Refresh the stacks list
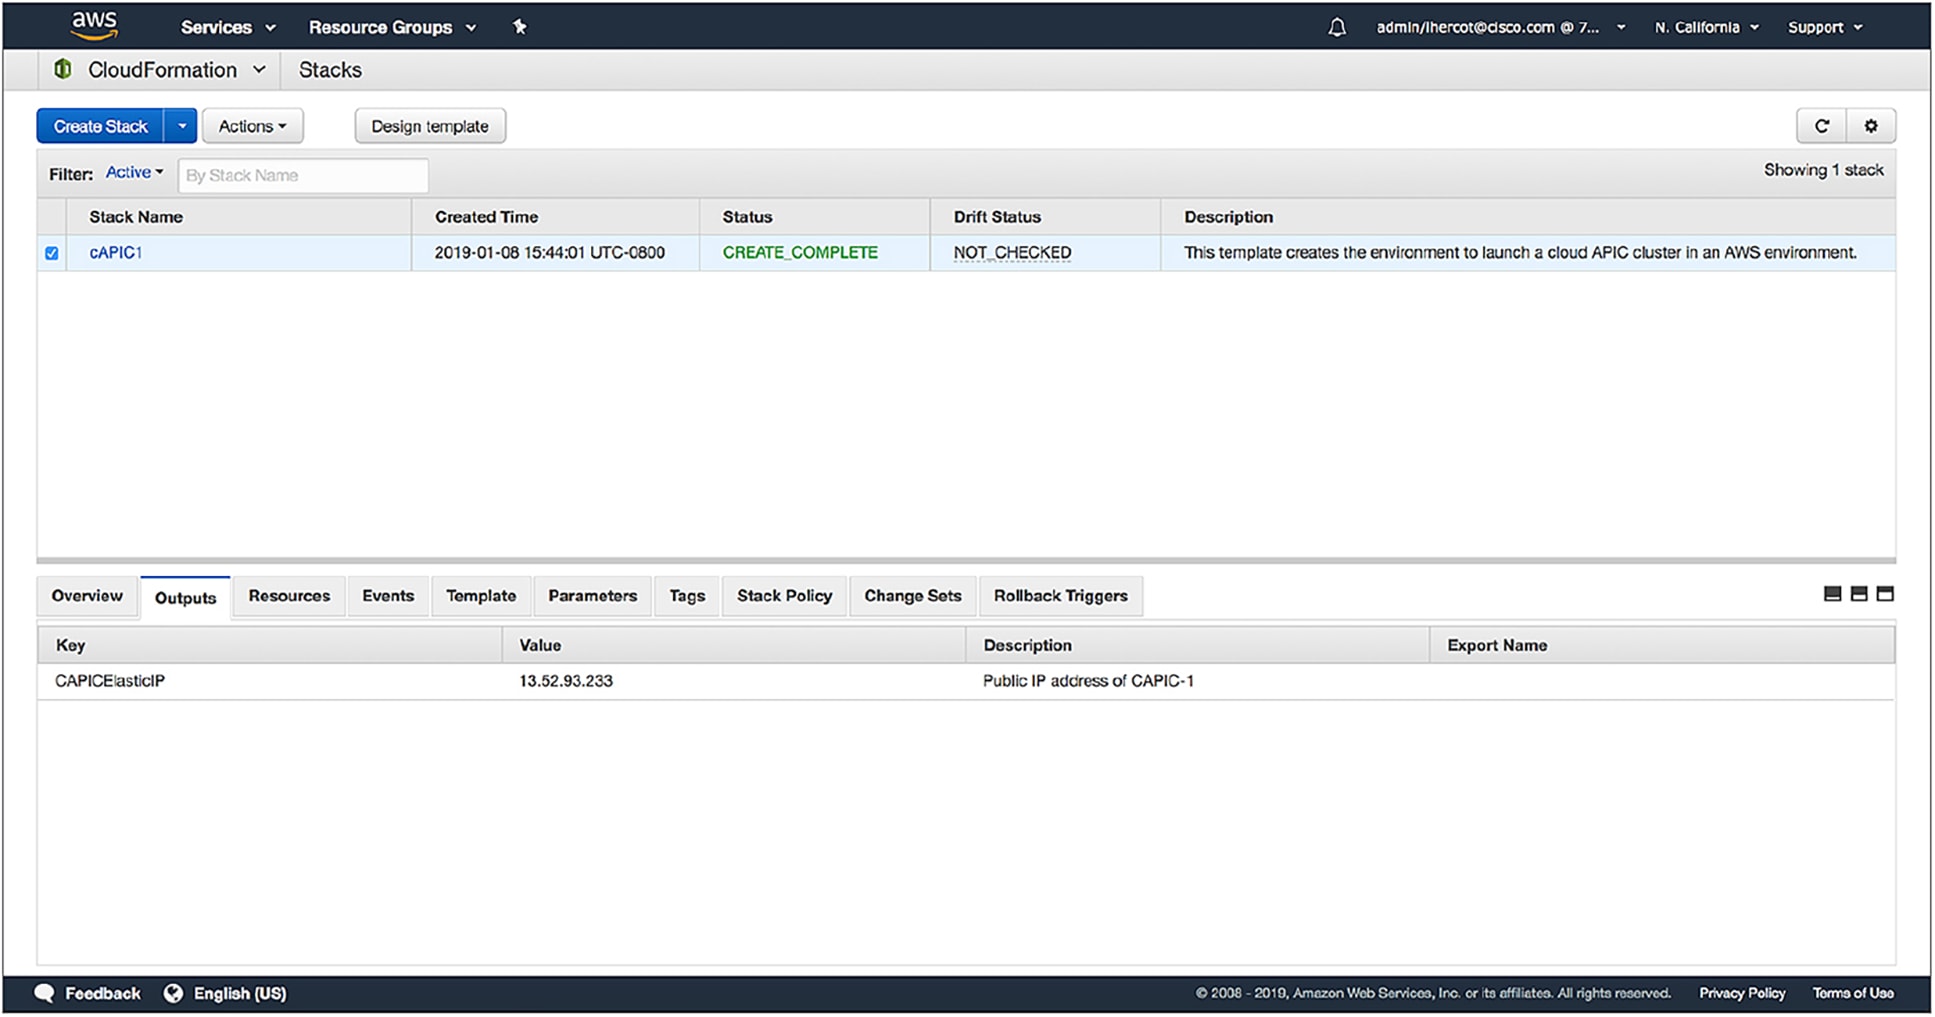 pyautogui.click(x=1822, y=126)
